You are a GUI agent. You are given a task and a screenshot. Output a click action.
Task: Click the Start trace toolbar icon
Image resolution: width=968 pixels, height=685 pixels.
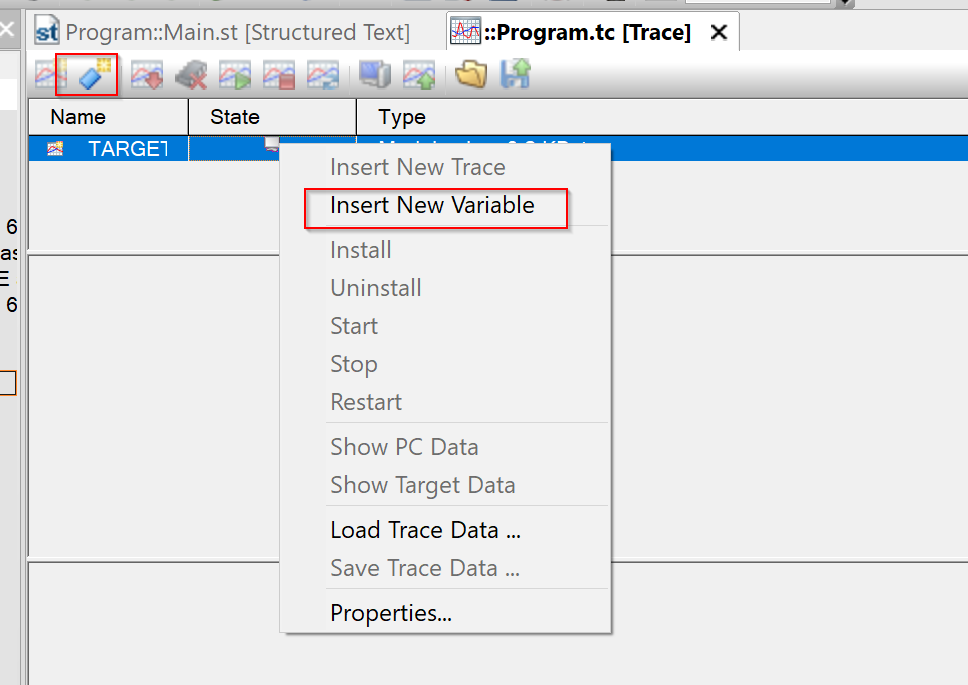pos(235,75)
